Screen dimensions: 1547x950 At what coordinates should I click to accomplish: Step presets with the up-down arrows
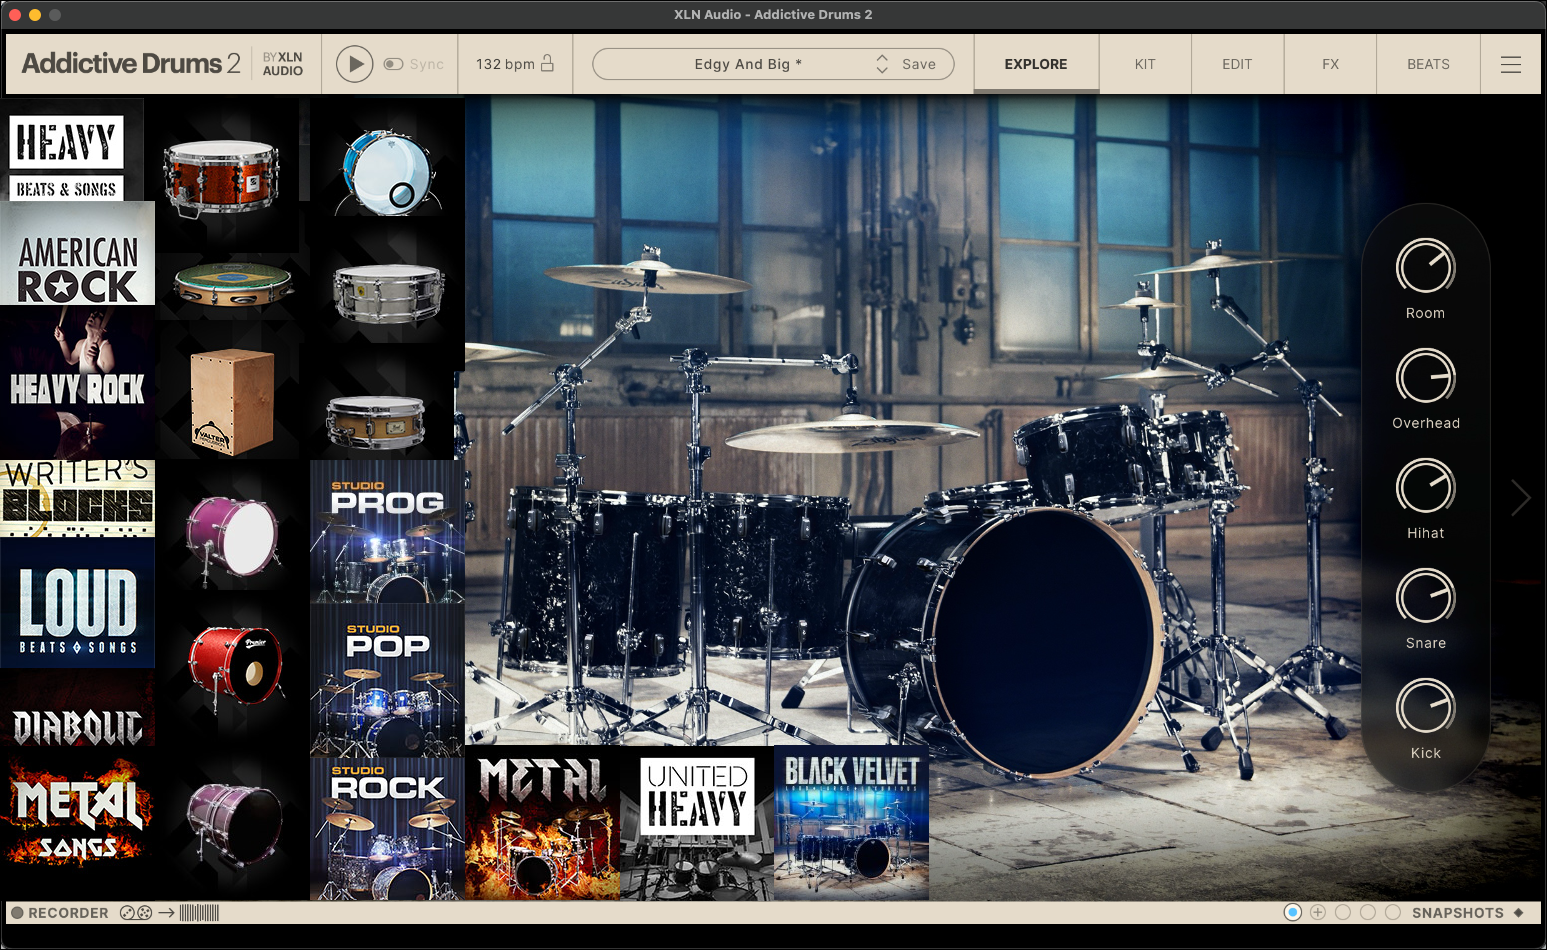(882, 64)
